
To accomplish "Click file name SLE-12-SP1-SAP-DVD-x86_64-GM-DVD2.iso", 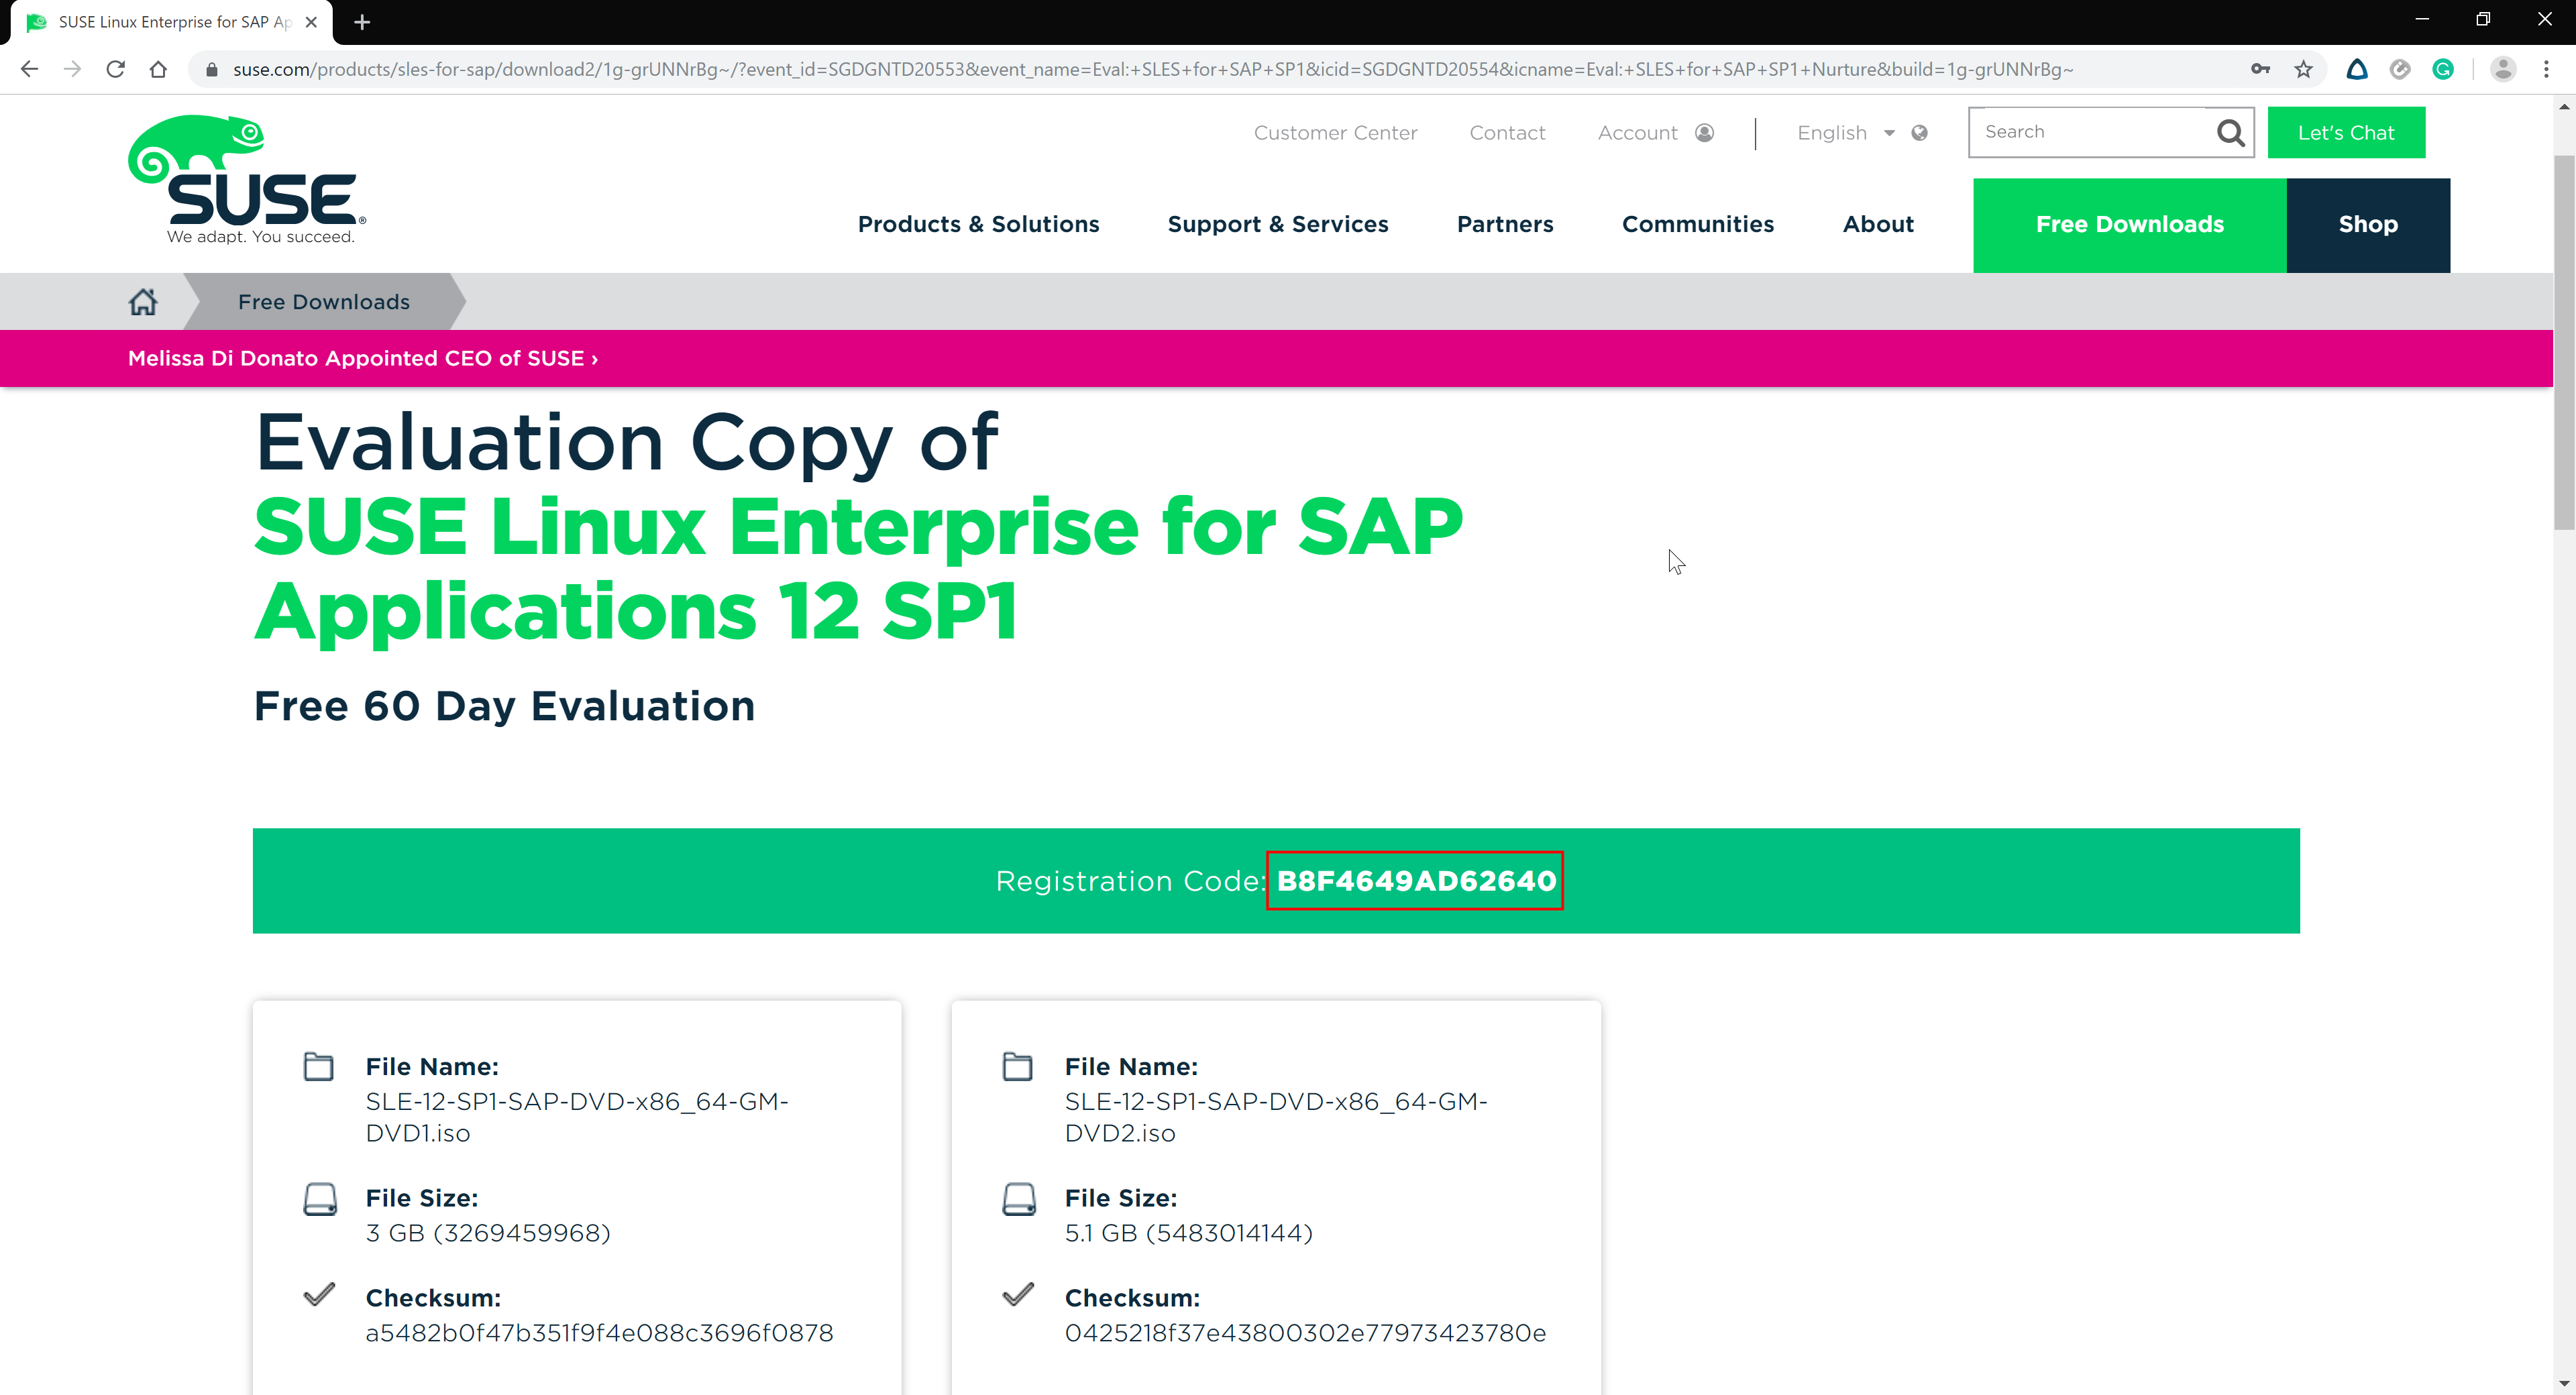I will coord(1276,1117).
